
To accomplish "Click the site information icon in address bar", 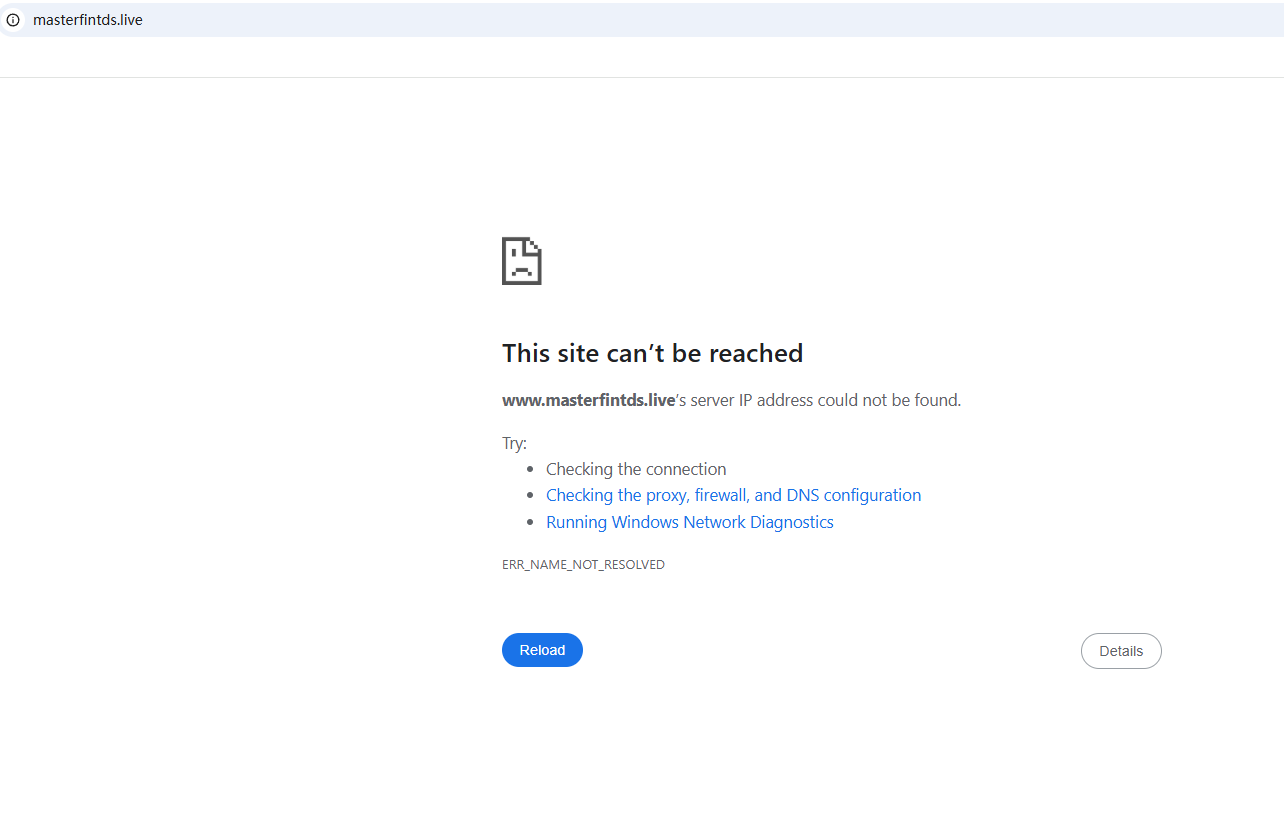I will 13,20.
